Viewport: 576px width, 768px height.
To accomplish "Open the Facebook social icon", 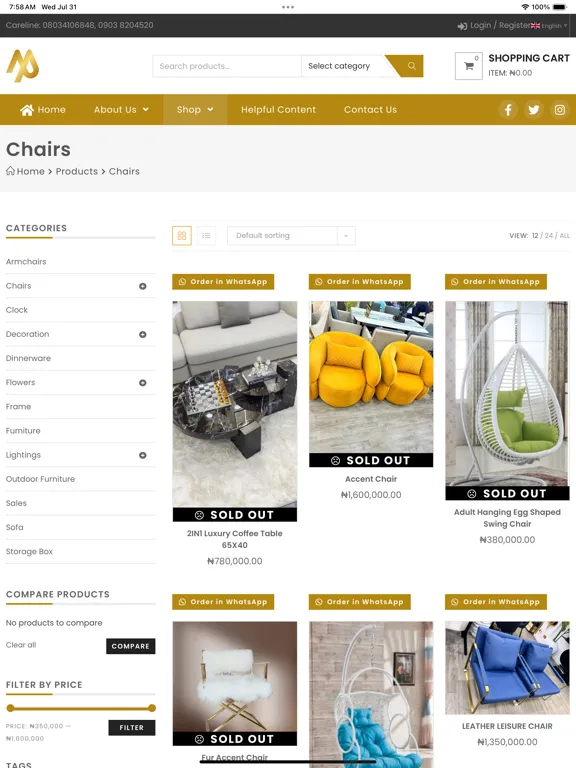I will pos(508,109).
